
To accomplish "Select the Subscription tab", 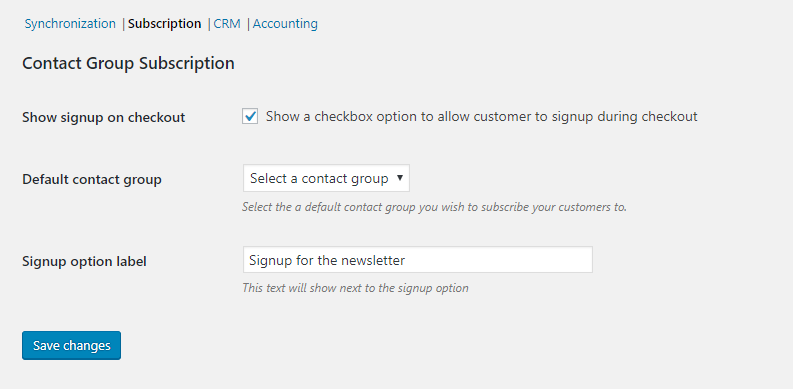I will pos(164,24).
